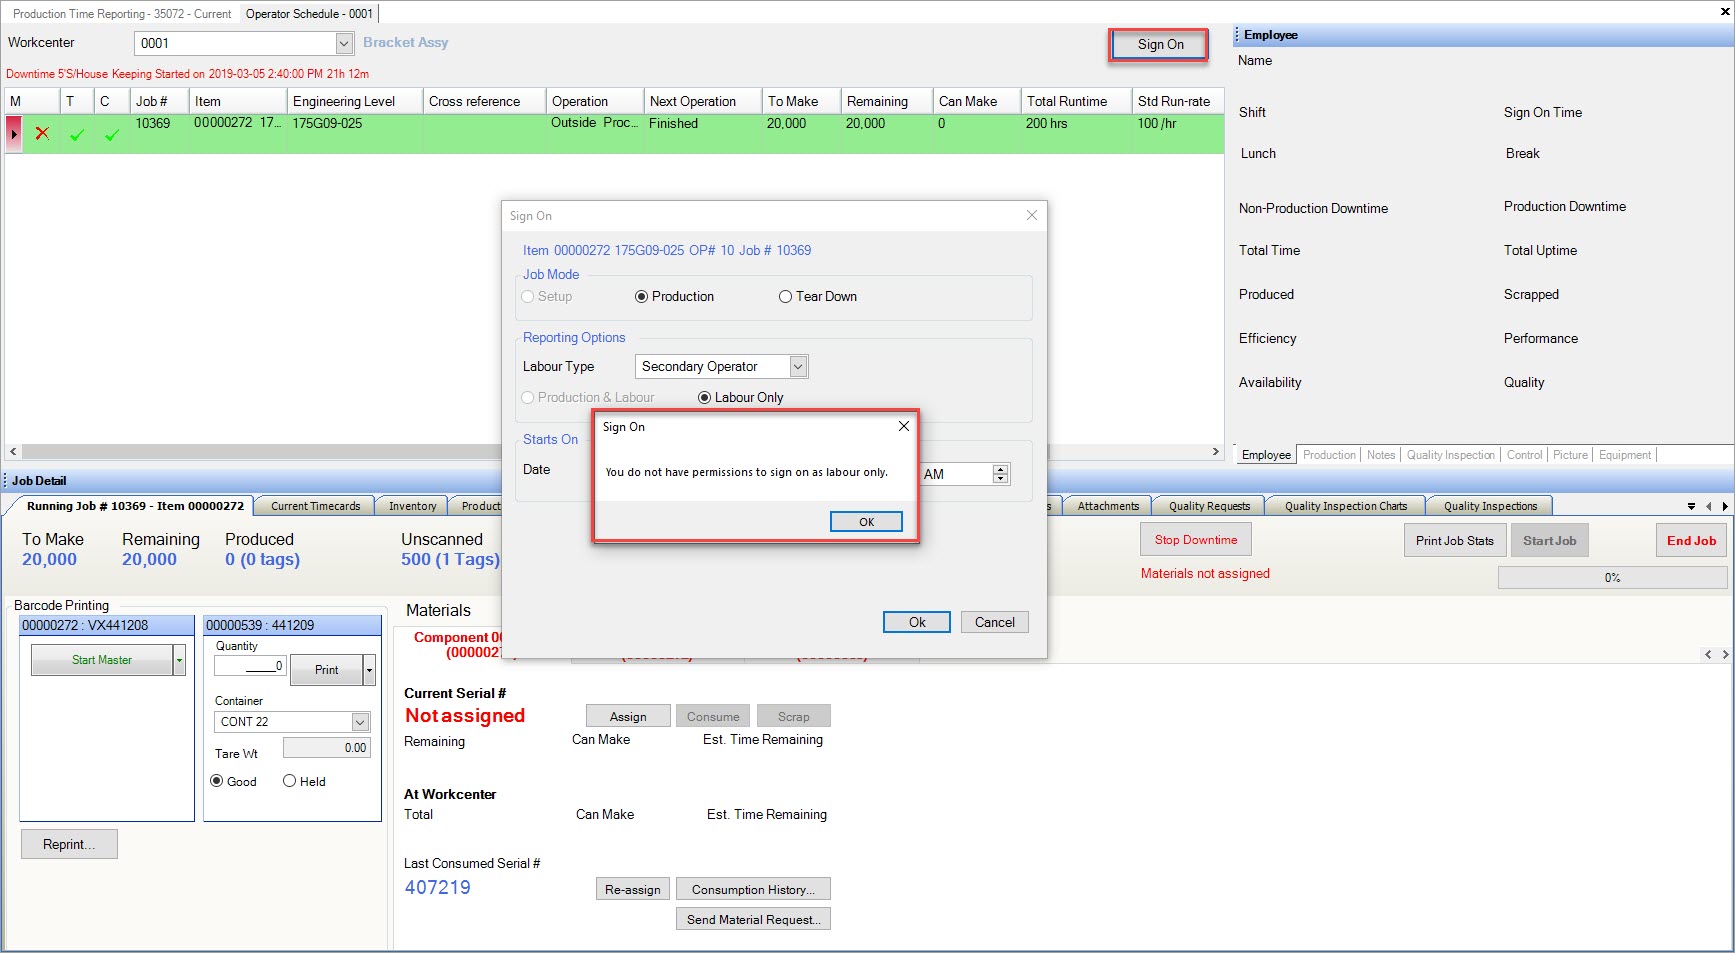The width and height of the screenshot is (1735, 953).
Task: Click the Start Master button
Action: (102, 660)
